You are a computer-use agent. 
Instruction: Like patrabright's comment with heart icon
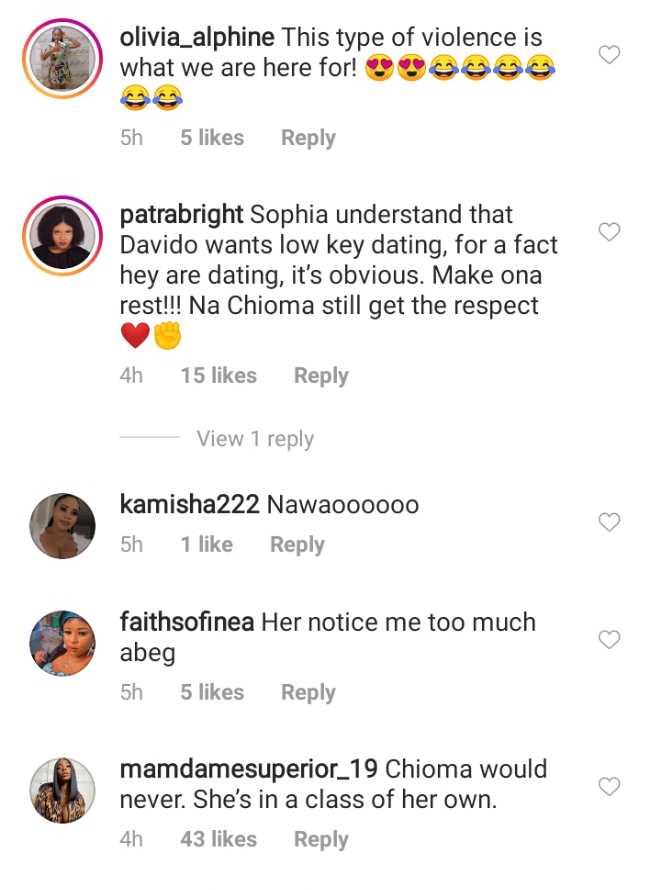(609, 232)
